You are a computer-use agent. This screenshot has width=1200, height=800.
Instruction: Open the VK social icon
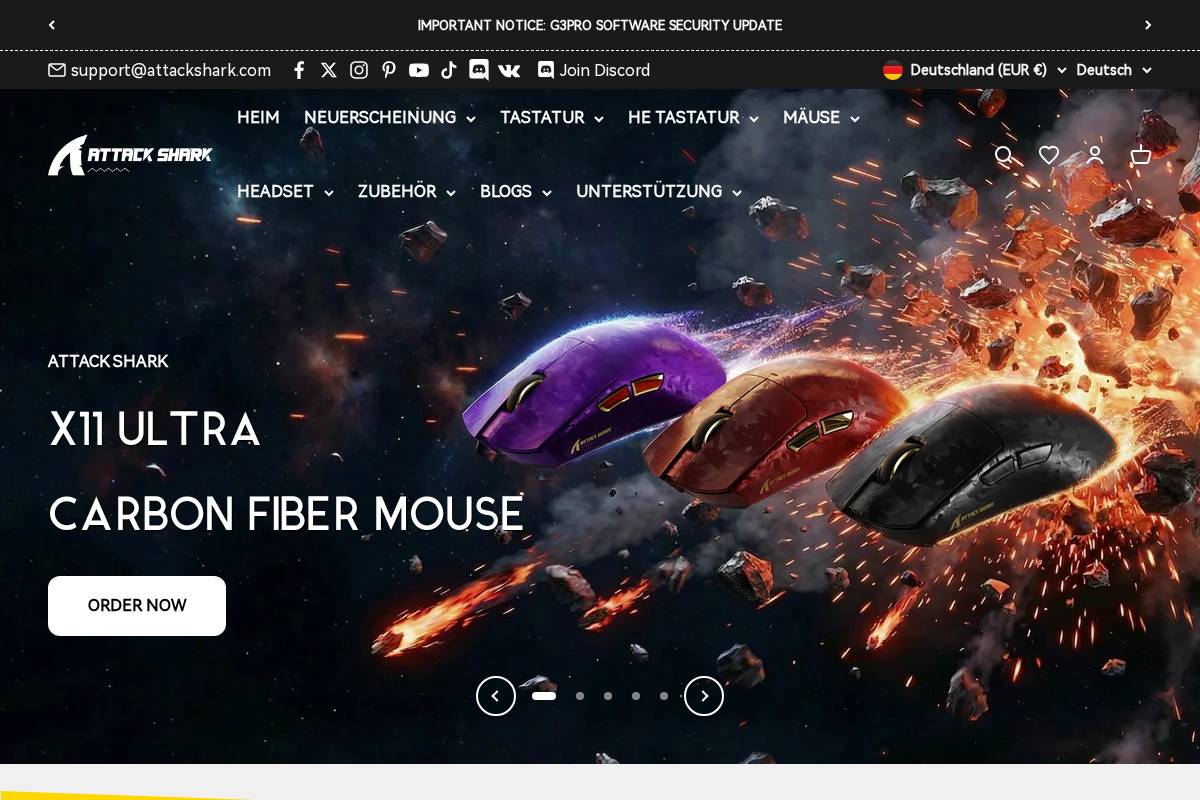click(x=509, y=70)
